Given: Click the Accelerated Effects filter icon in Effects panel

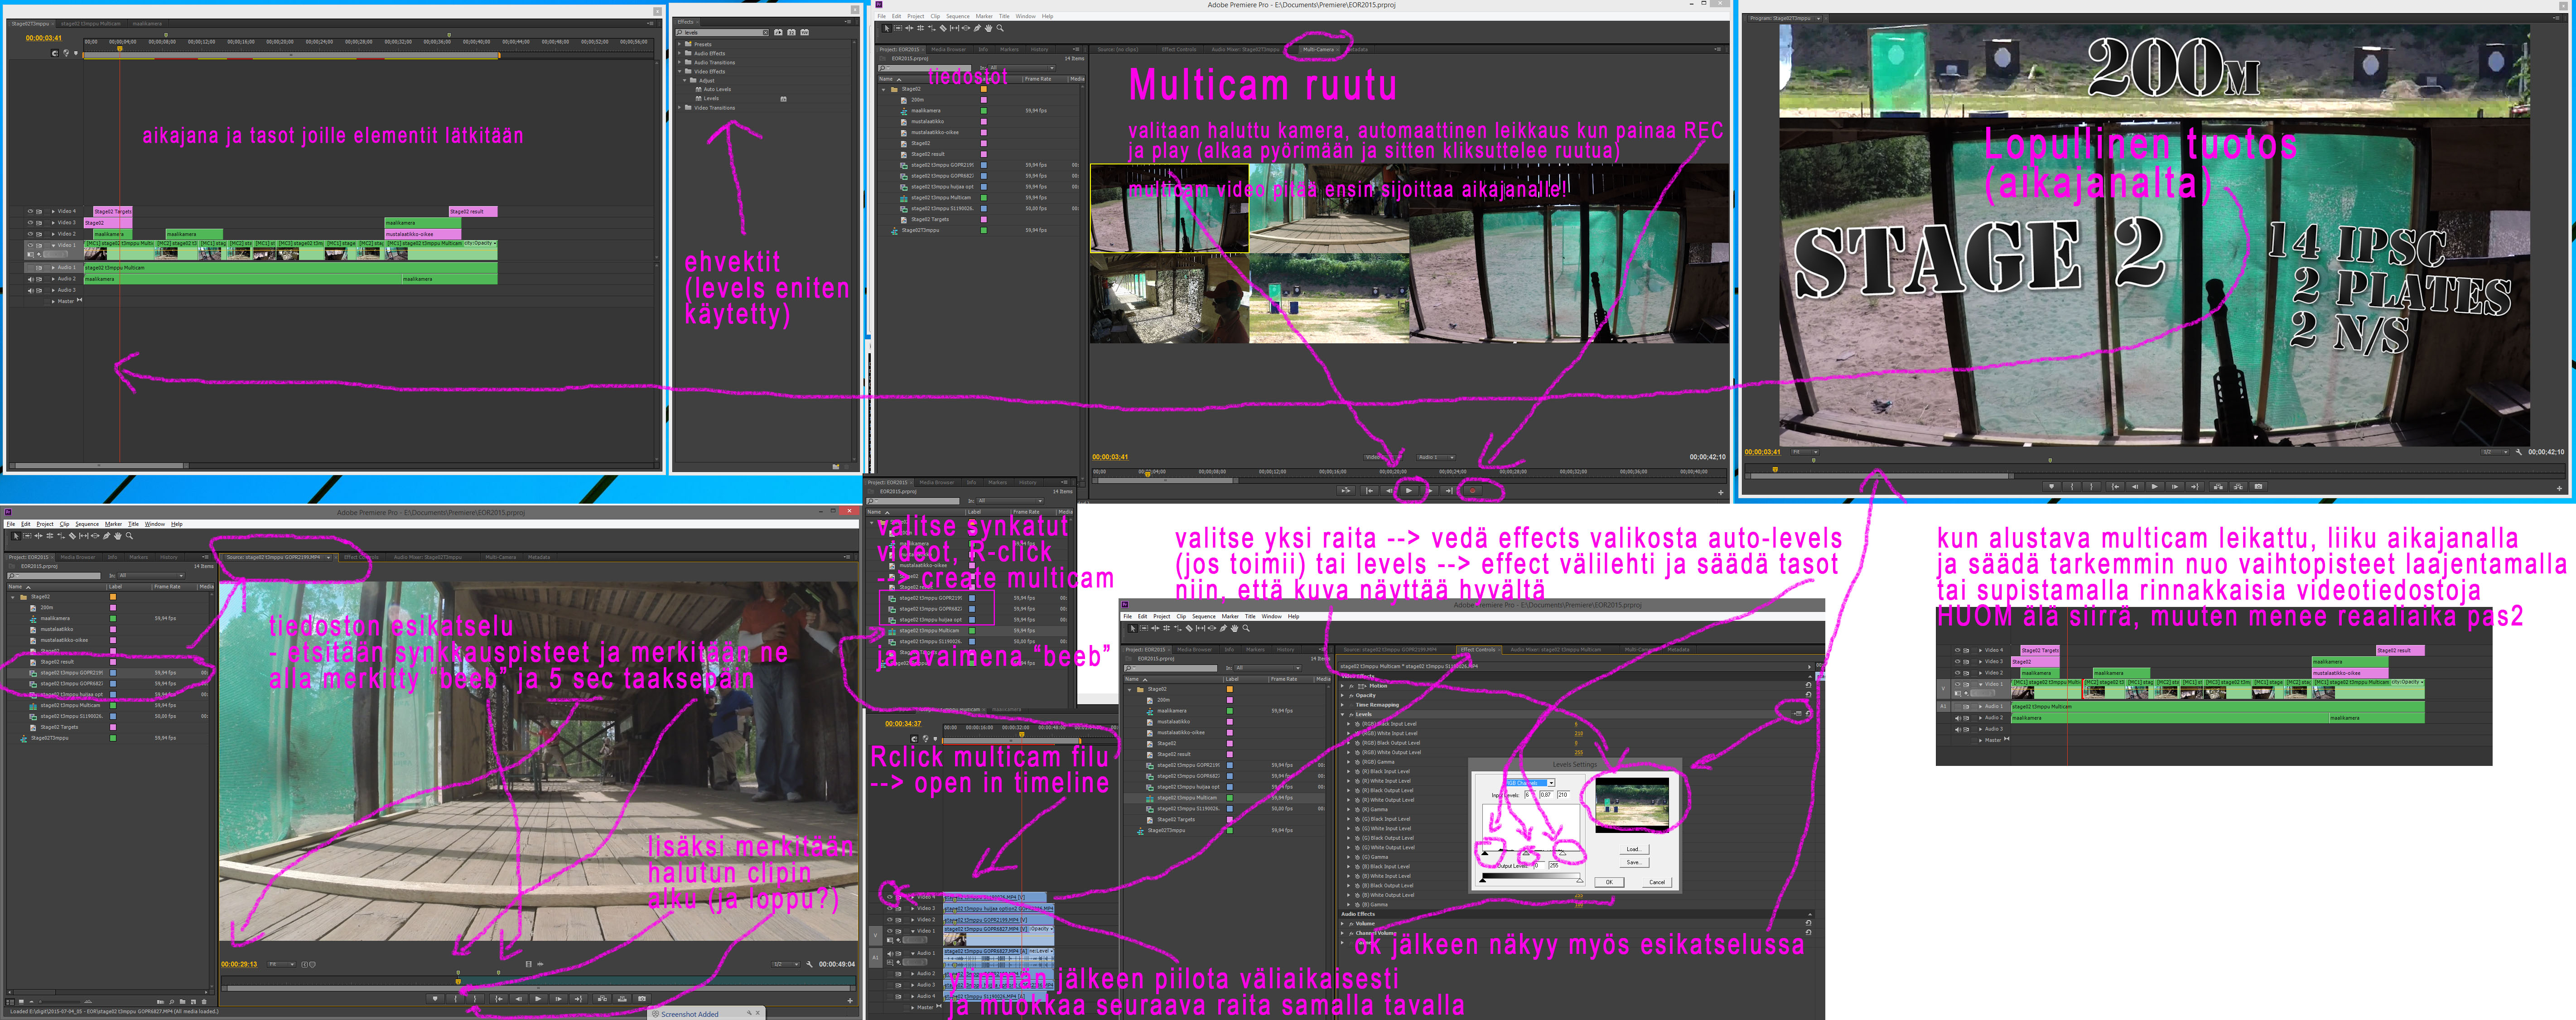Looking at the screenshot, I should coord(778,33).
